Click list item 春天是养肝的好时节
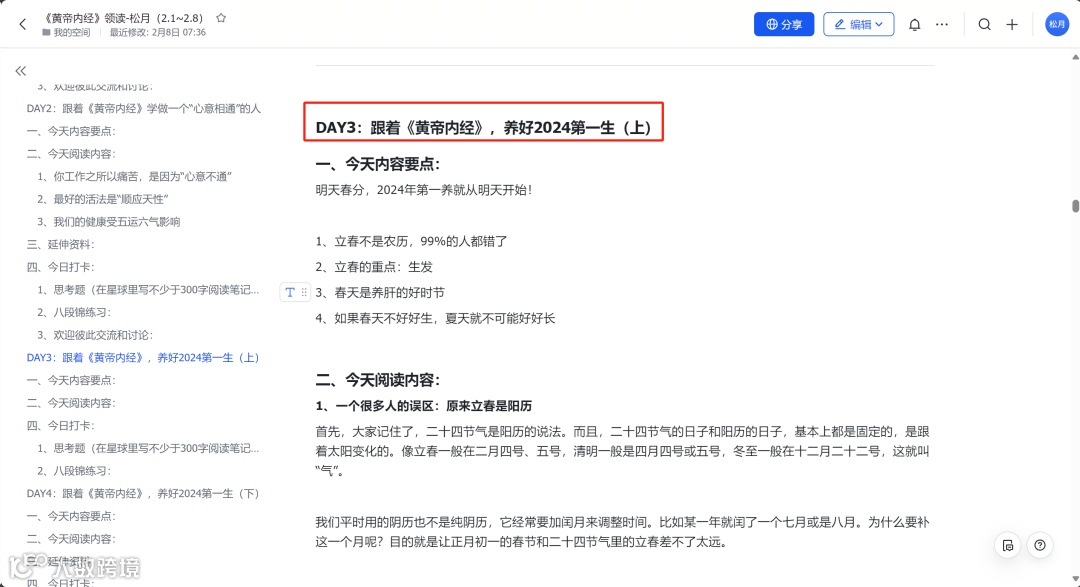The image size is (1080, 587). click(380, 293)
